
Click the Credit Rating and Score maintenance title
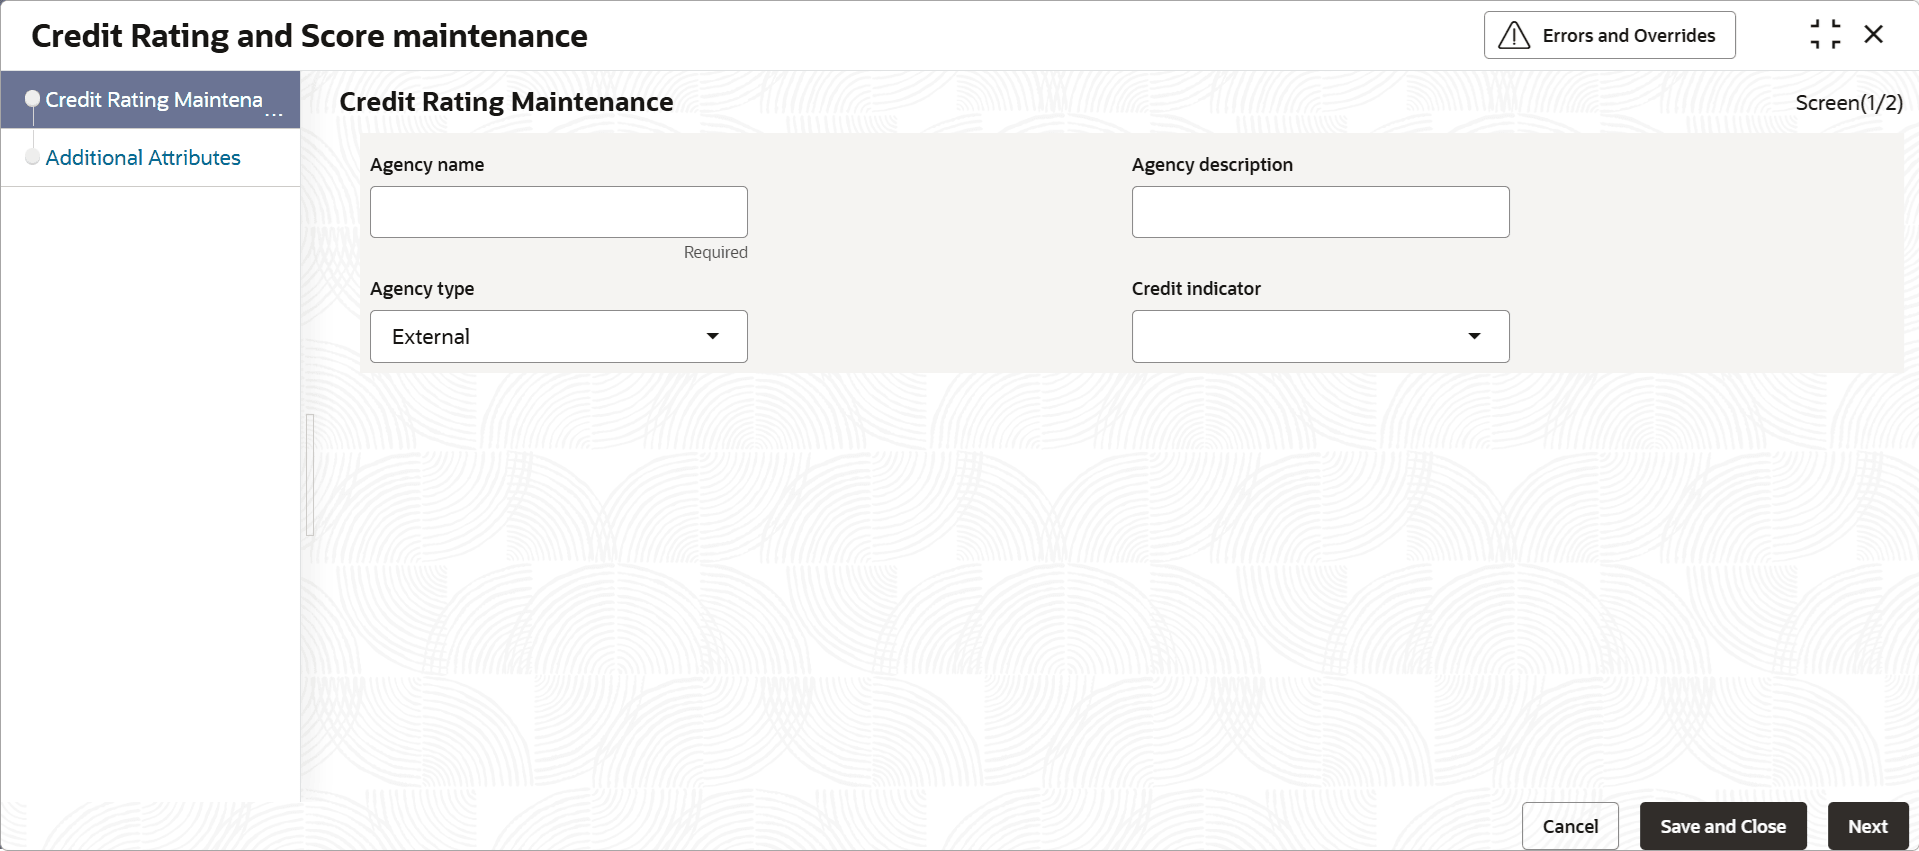pyautogui.click(x=309, y=36)
